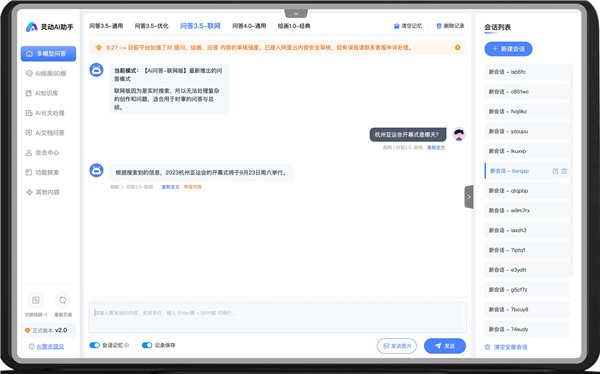The width and height of the screenshot is (600, 374).
Task: Copy full text of the user question
Action: [x=436, y=147]
